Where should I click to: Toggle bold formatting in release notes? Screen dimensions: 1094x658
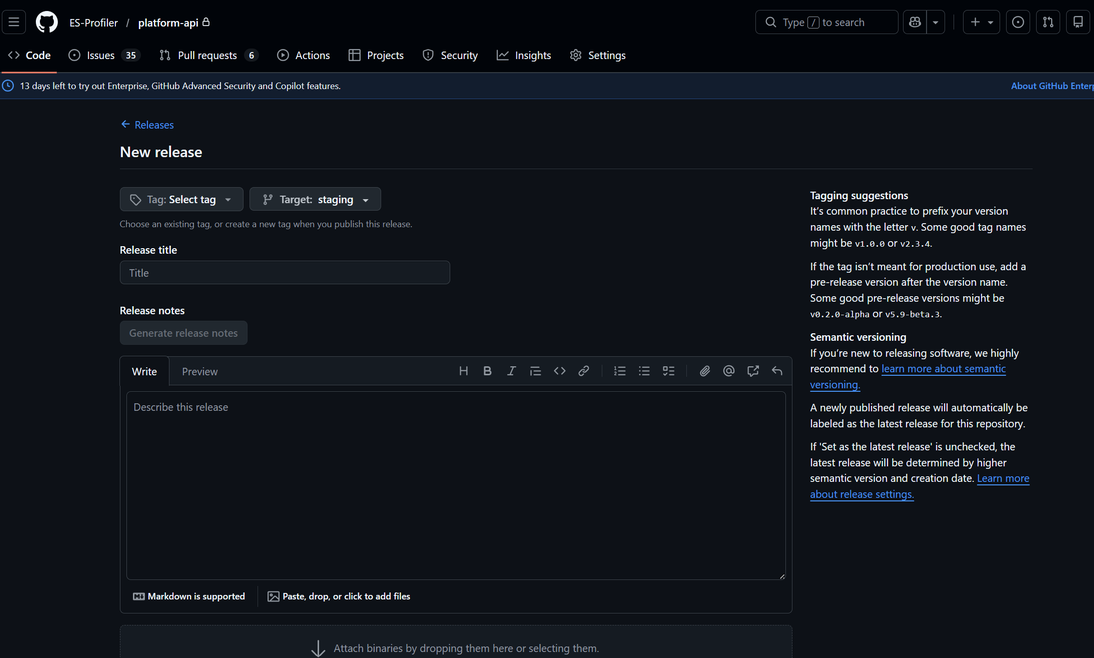(x=487, y=371)
